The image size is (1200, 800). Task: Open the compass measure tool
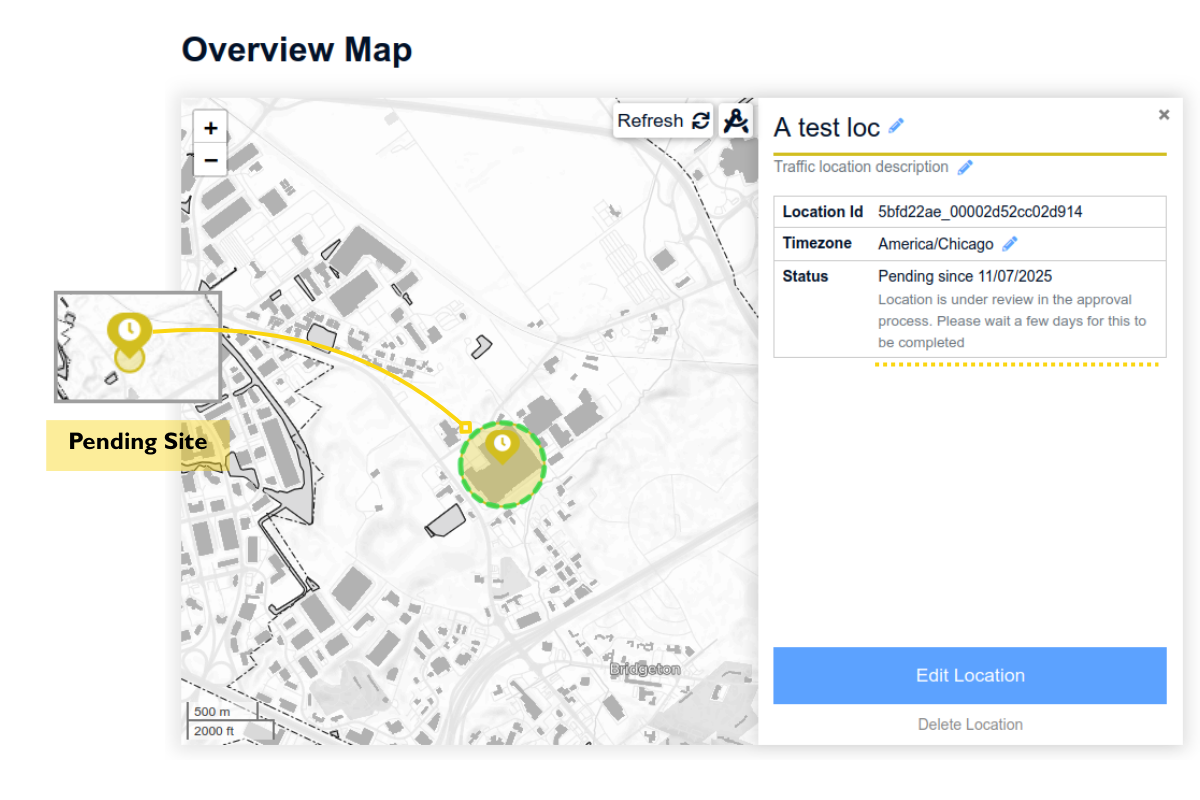(736, 121)
